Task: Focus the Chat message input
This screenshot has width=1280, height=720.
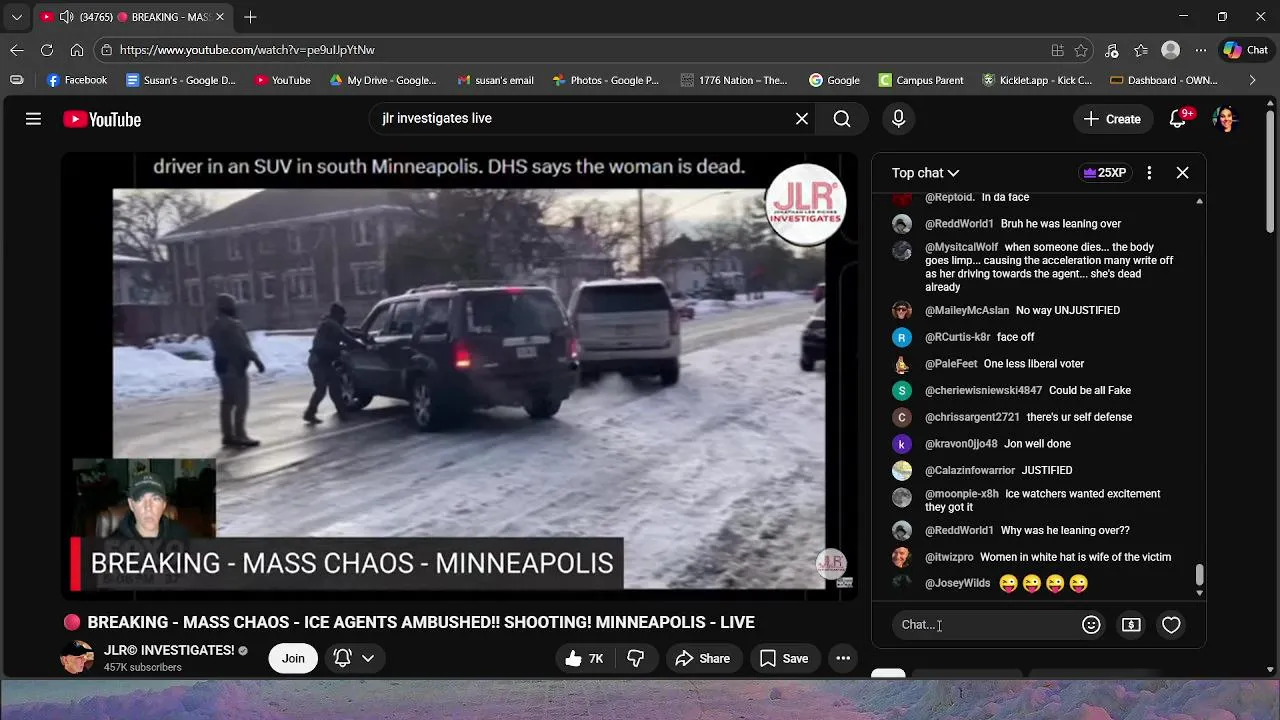Action: coord(986,625)
